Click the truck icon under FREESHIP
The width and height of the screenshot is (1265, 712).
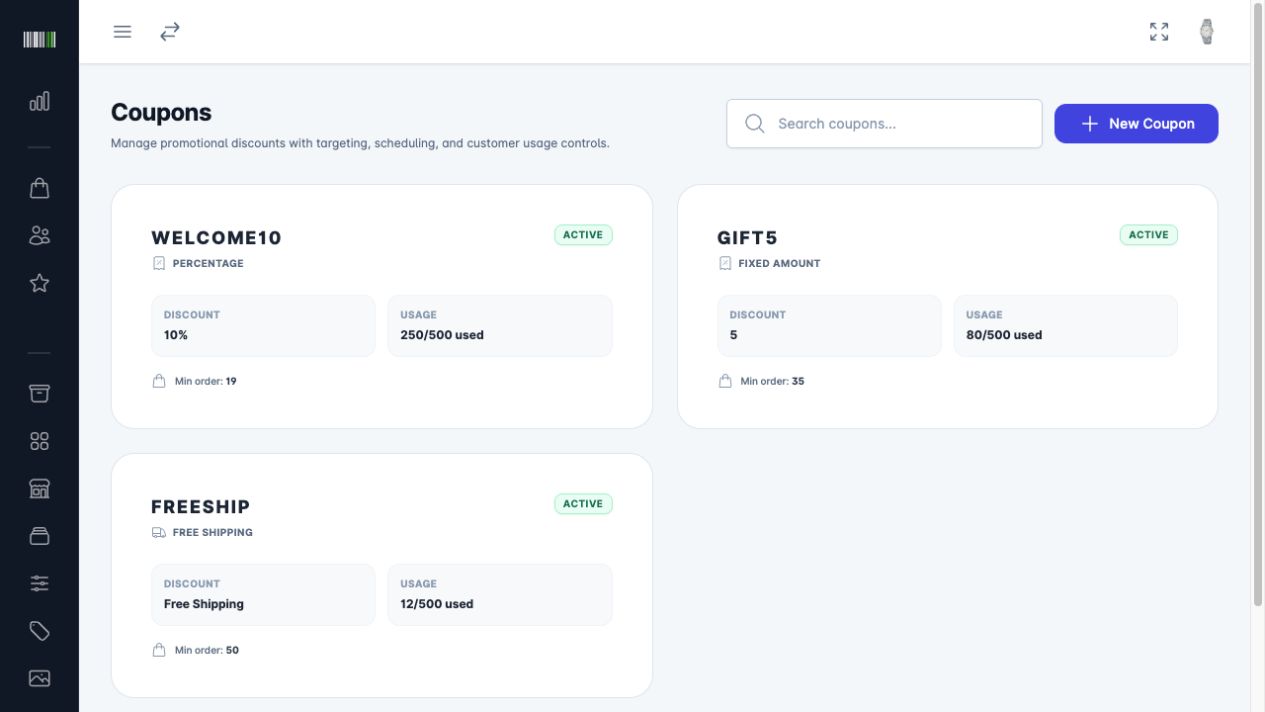point(158,532)
